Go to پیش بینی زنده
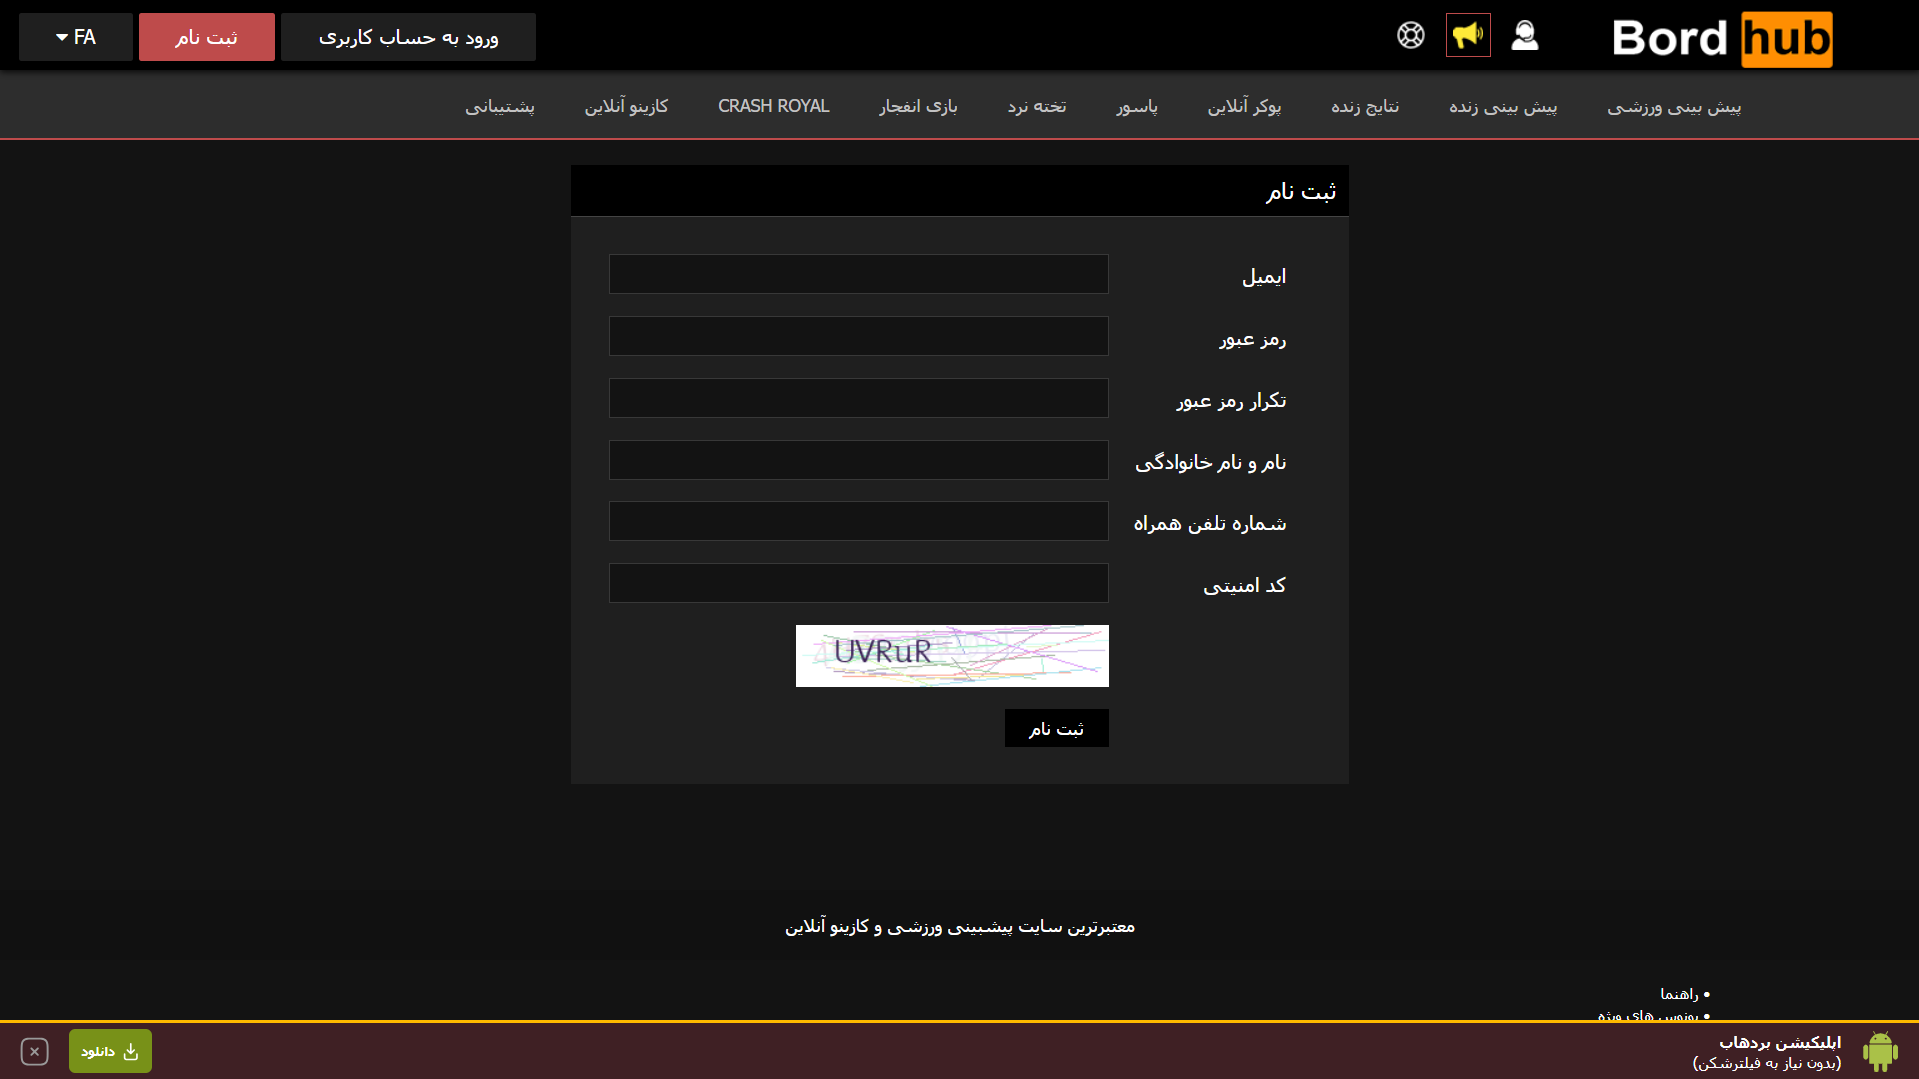1919x1079 pixels. coord(1503,106)
